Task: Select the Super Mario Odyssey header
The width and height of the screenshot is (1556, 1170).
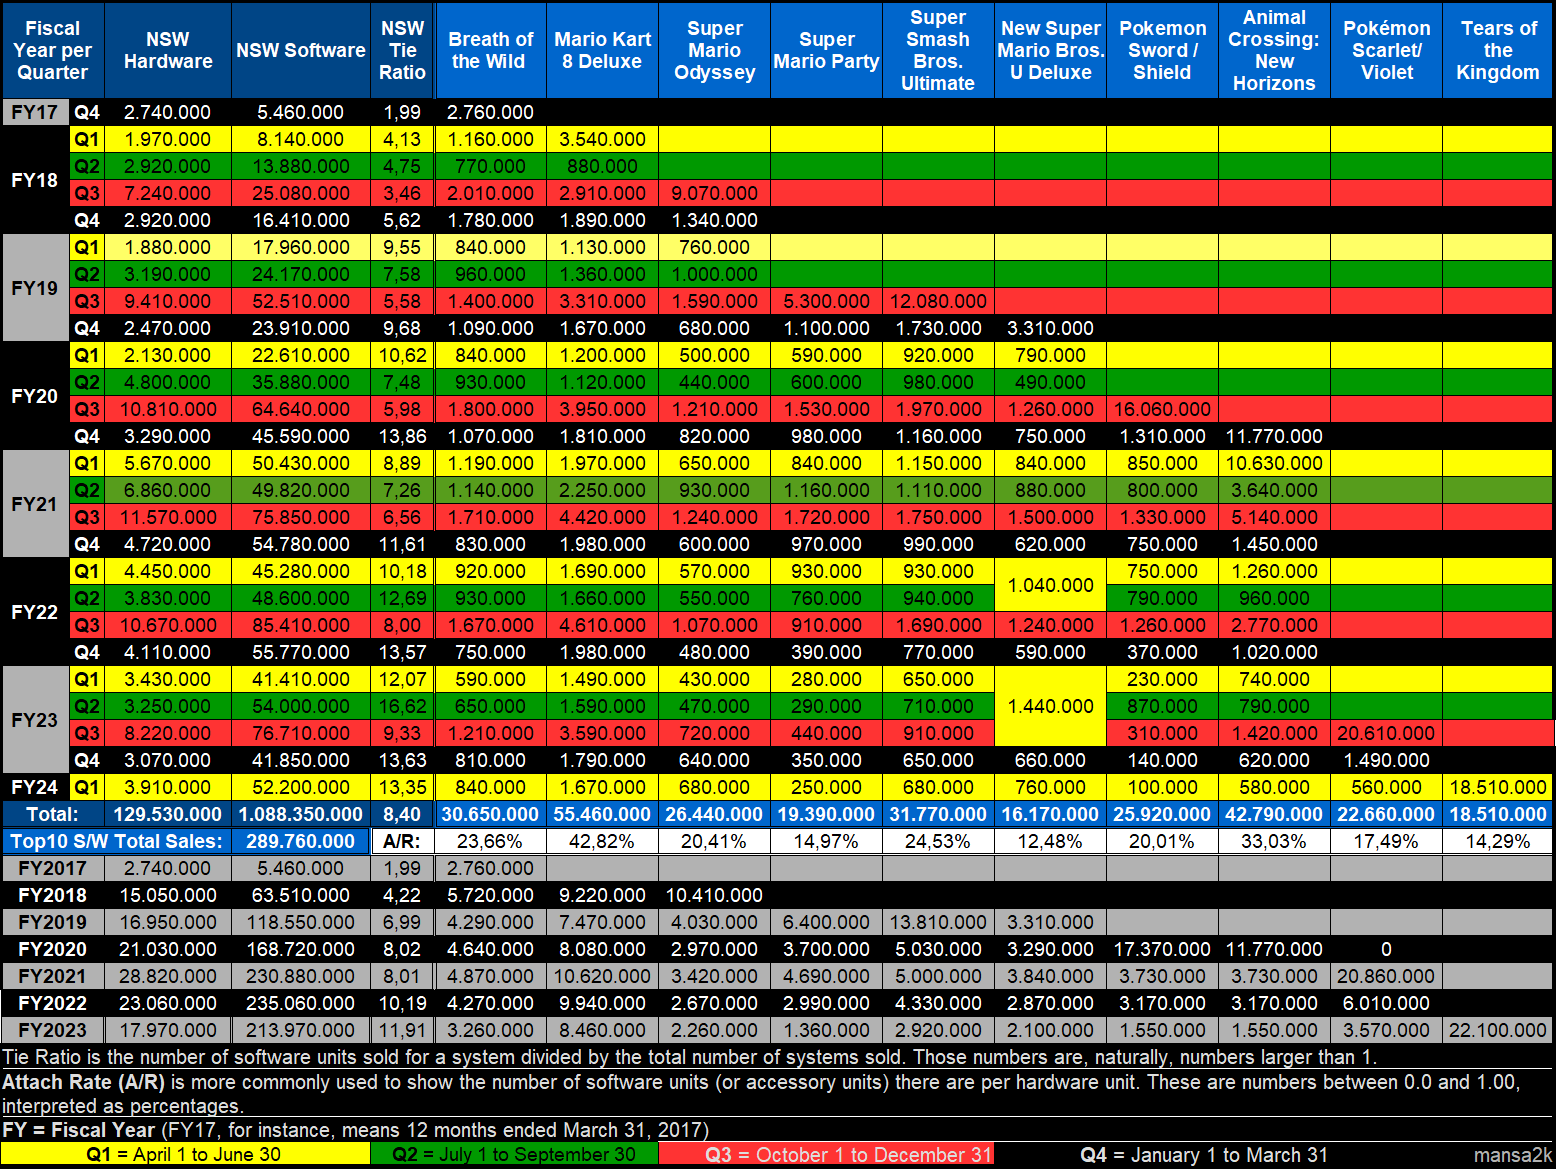Action: coord(714,50)
